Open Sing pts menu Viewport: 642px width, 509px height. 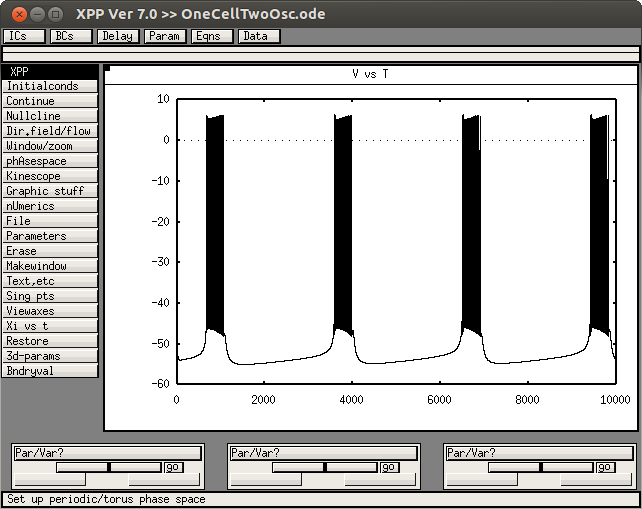[x=50, y=296]
